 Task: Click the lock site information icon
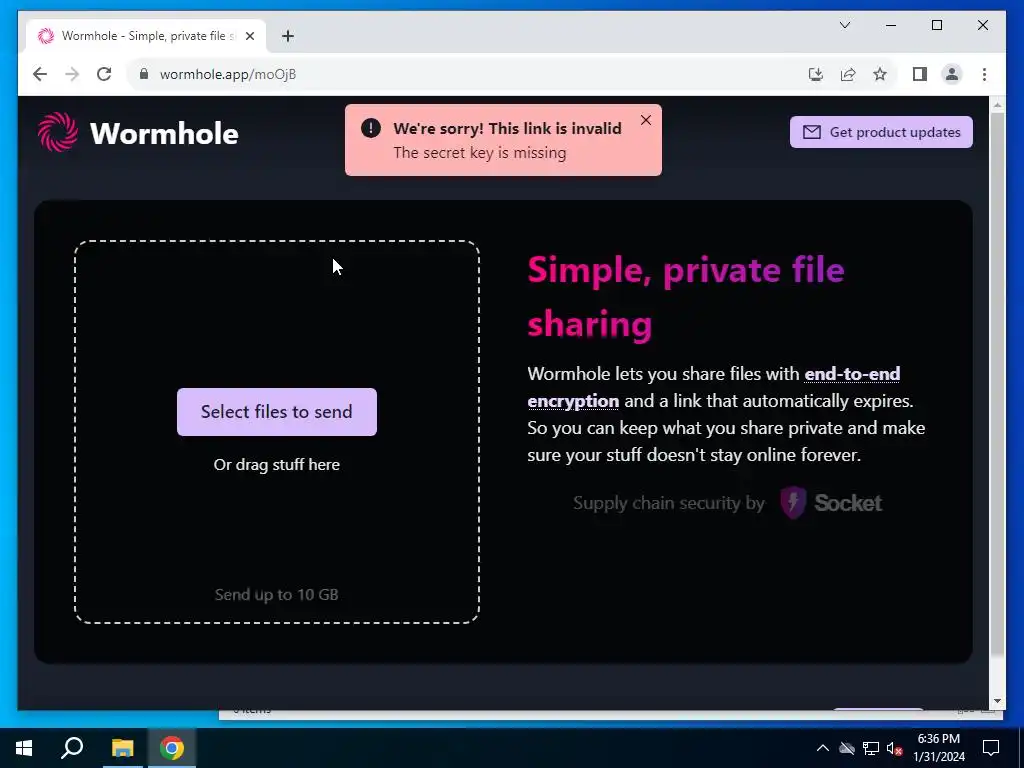click(x=144, y=74)
